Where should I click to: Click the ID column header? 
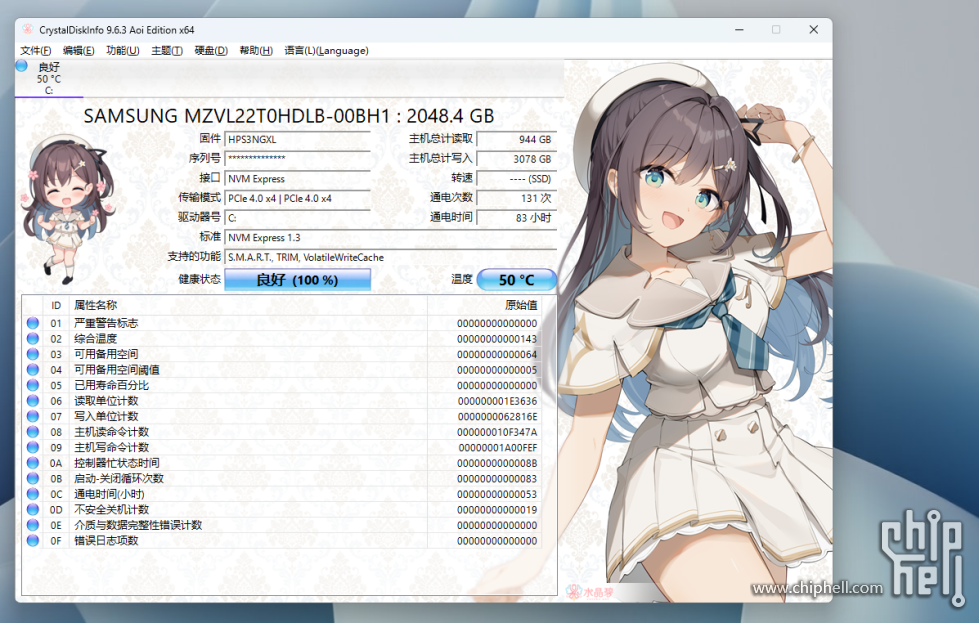[x=56, y=305]
